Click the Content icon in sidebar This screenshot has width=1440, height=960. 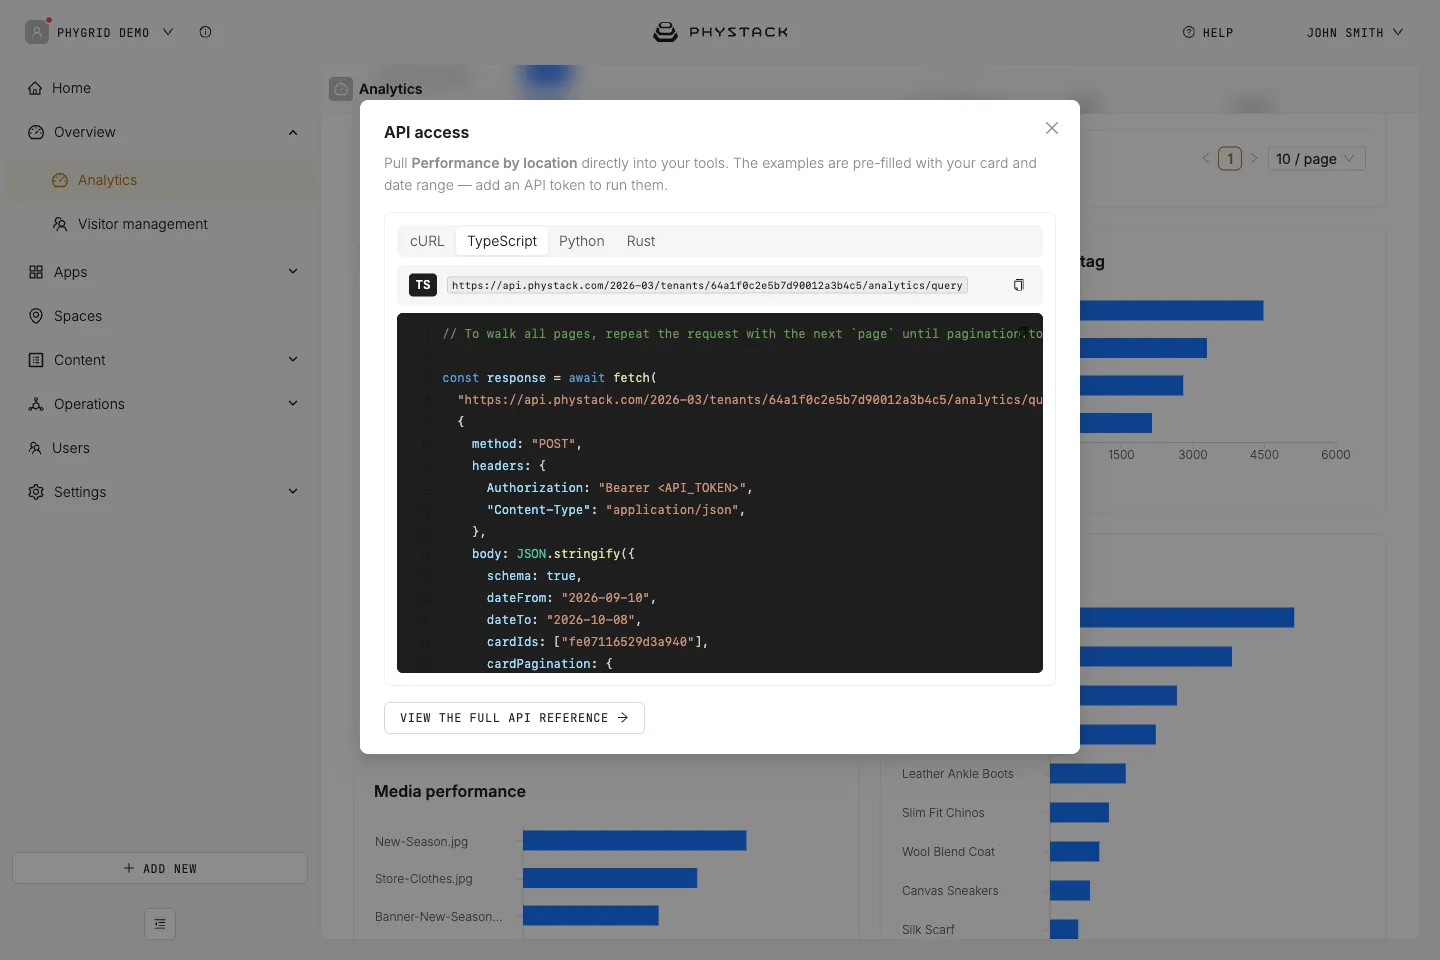(x=36, y=360)
